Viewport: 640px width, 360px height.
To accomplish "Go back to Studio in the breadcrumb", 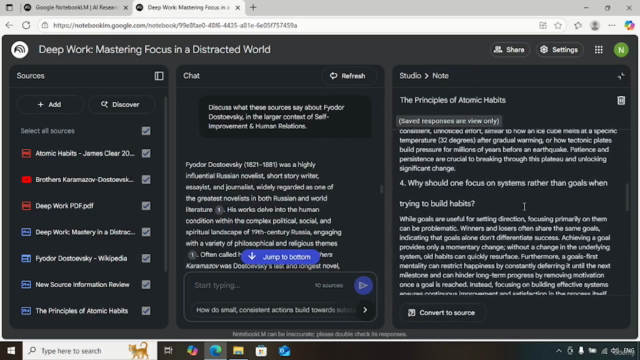I will pos(410,76).
